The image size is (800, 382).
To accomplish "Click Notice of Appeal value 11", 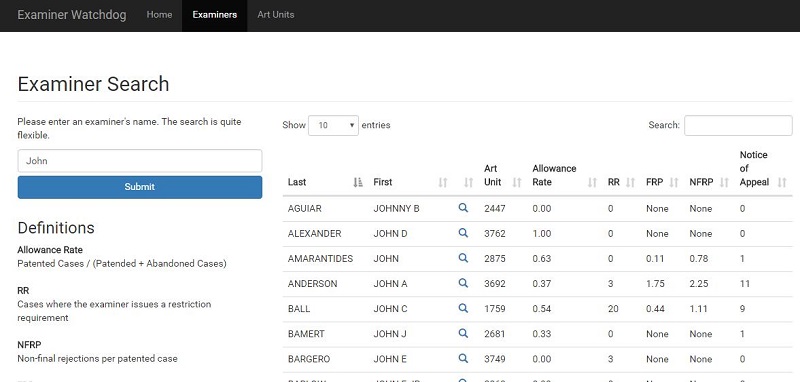I will point(744,284).
